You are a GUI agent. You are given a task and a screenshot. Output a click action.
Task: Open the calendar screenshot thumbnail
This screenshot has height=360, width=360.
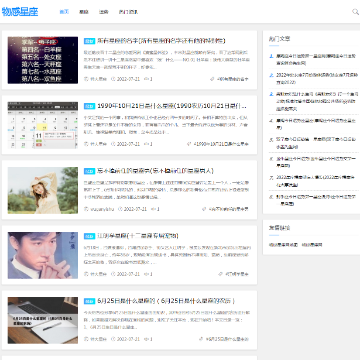pyautogui.click(x=43, y=125)
